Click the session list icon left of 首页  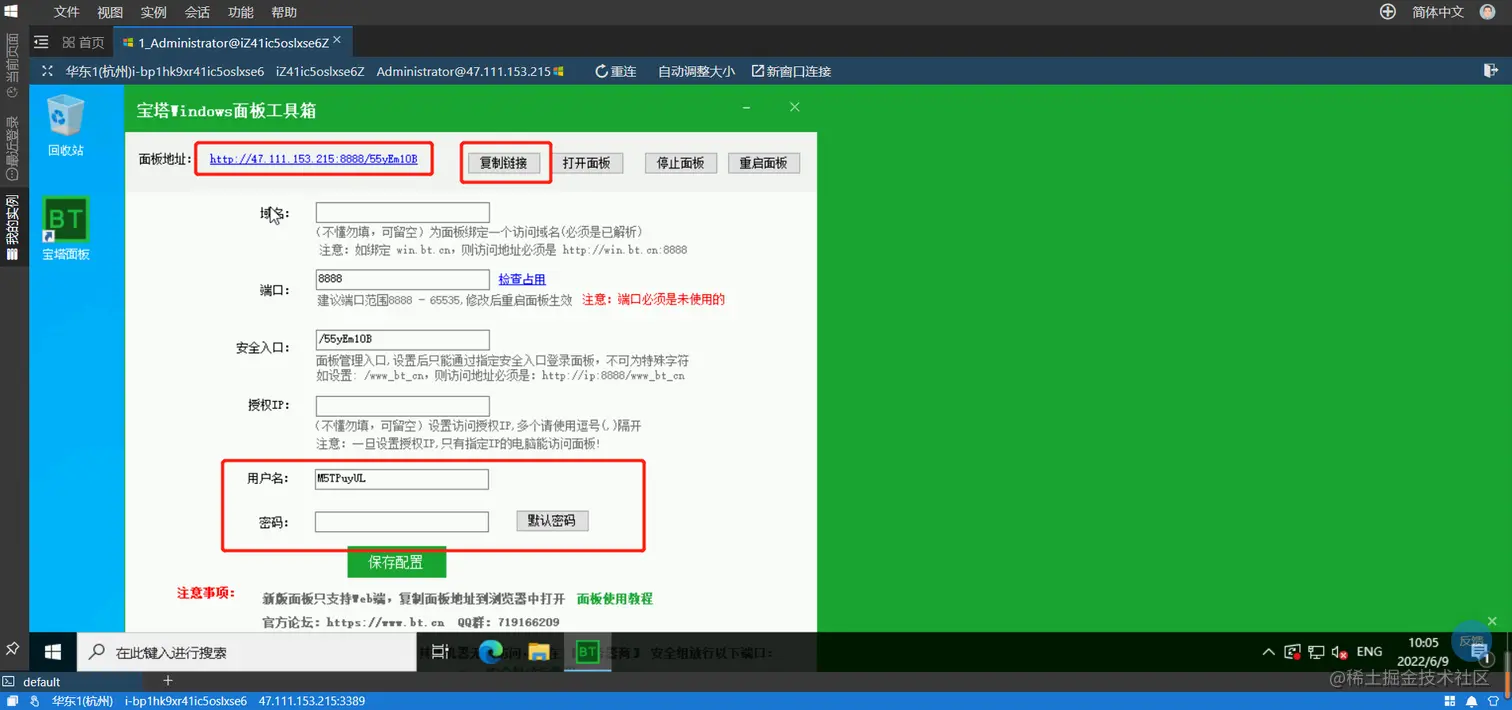tap(40, 42)
